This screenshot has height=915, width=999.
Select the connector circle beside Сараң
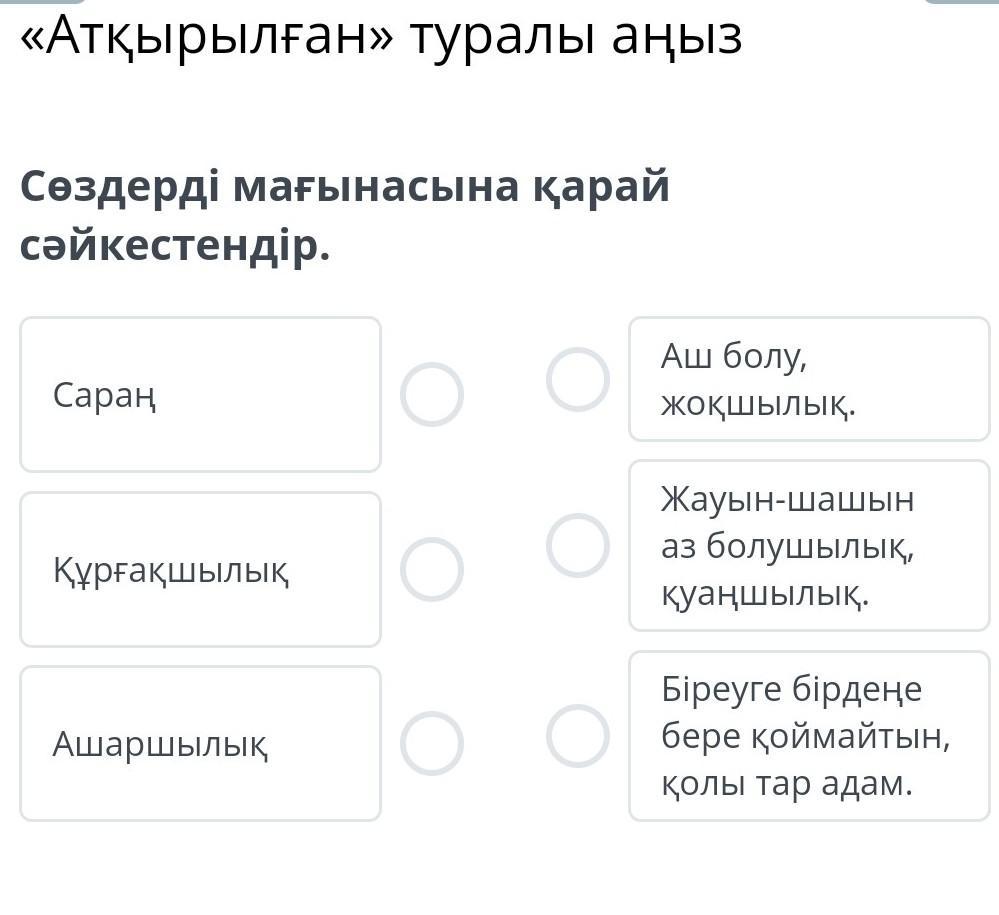(431, 394)
